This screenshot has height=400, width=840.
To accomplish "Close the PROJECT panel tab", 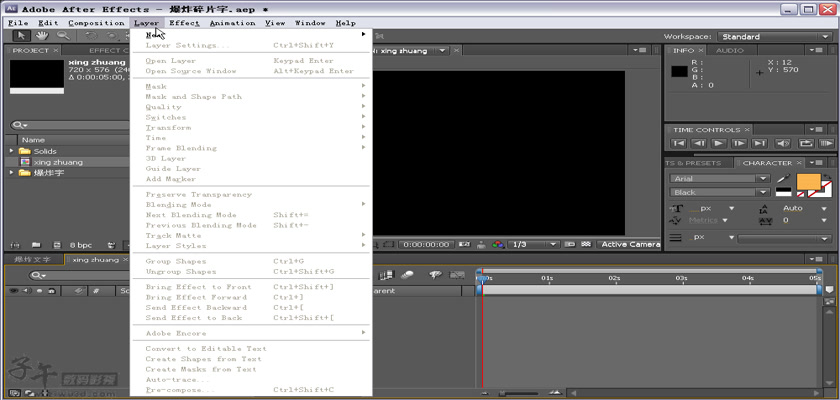I will (56, 50).
